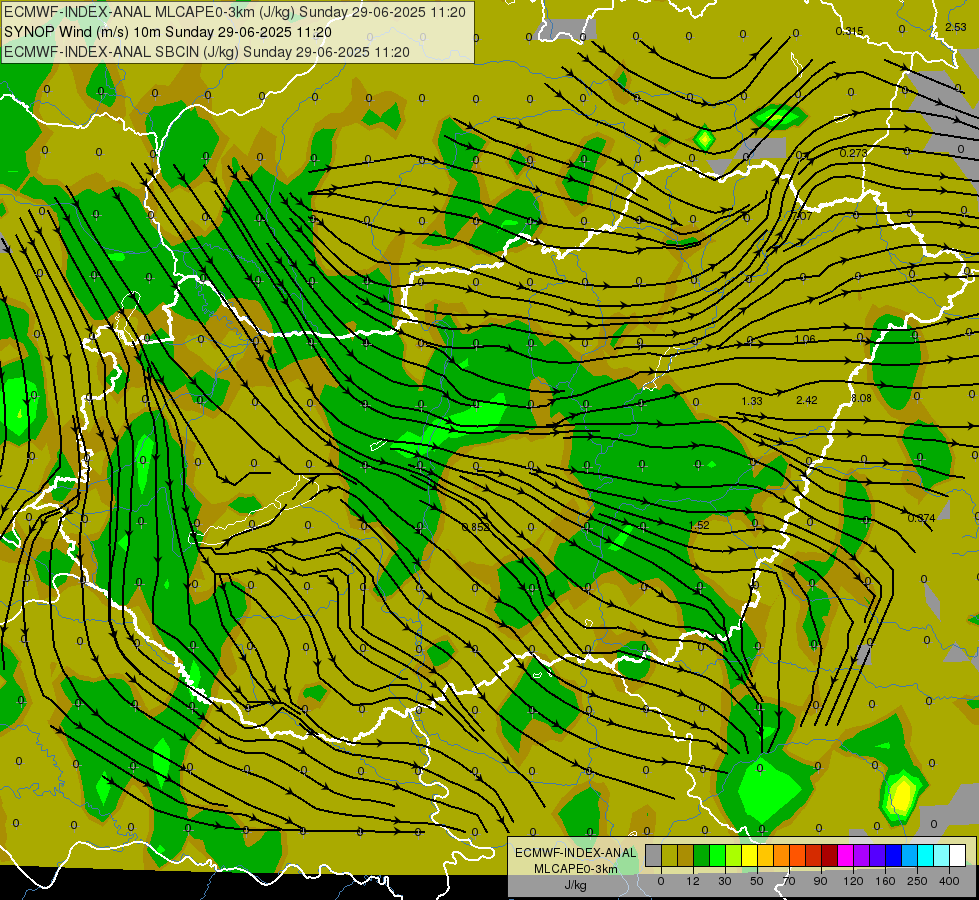Click the legend tick value 30
Screen dimensions: 979x900
(x=725, y=881)
